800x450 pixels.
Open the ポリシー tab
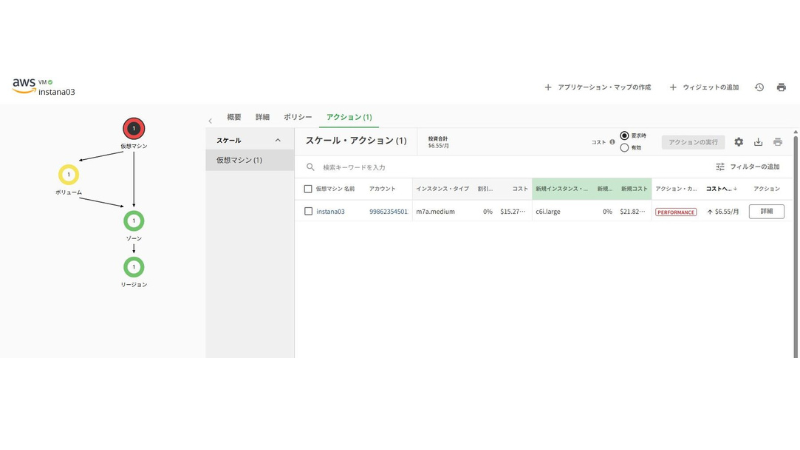pyautogui.click(x=298, y=117)
